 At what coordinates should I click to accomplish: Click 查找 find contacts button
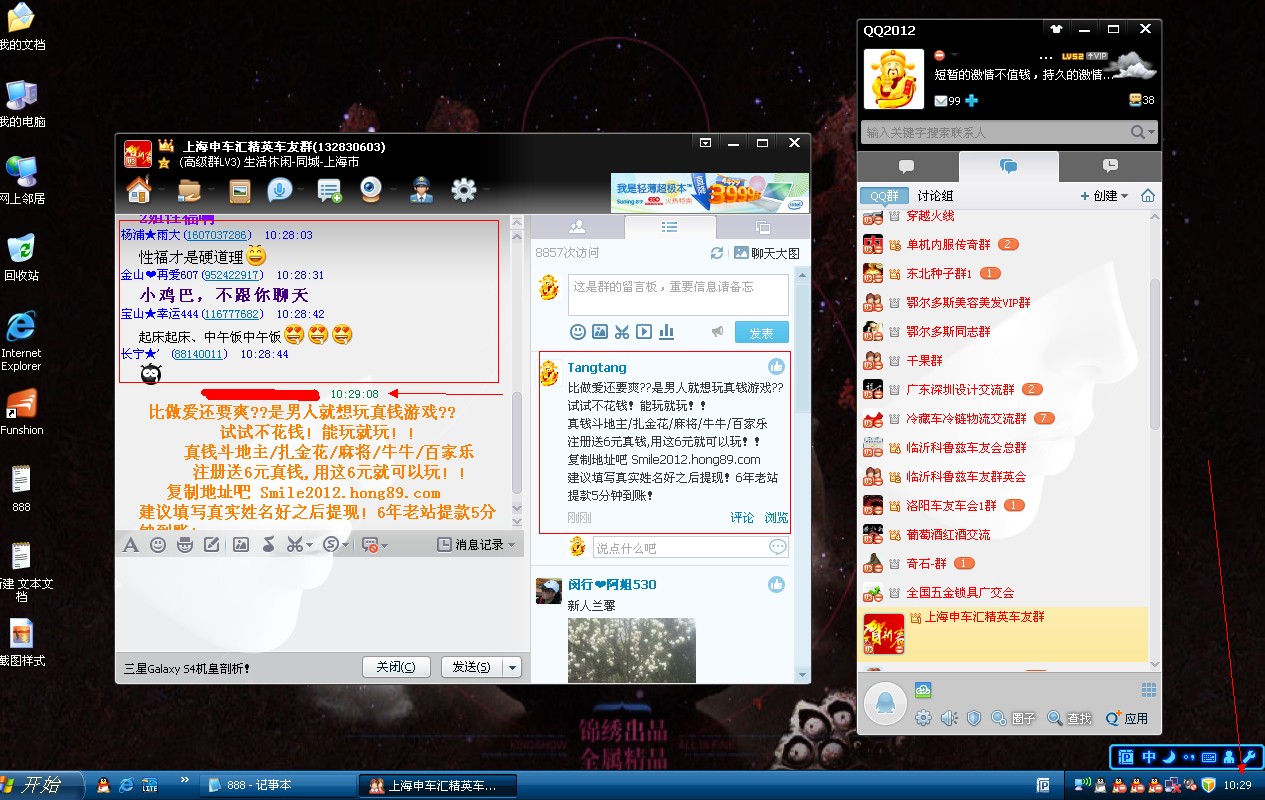[1070, 718]
